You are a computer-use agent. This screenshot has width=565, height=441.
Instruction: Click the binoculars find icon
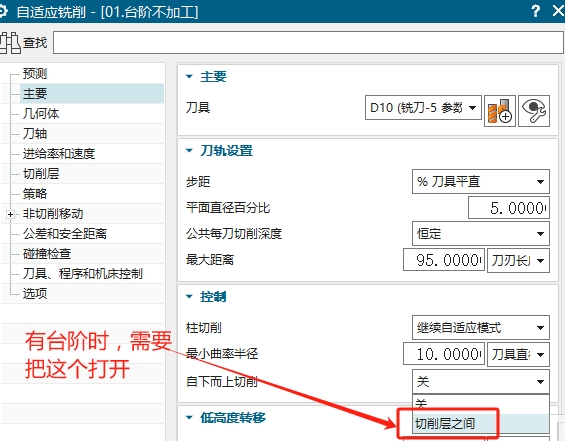point(10,43)
